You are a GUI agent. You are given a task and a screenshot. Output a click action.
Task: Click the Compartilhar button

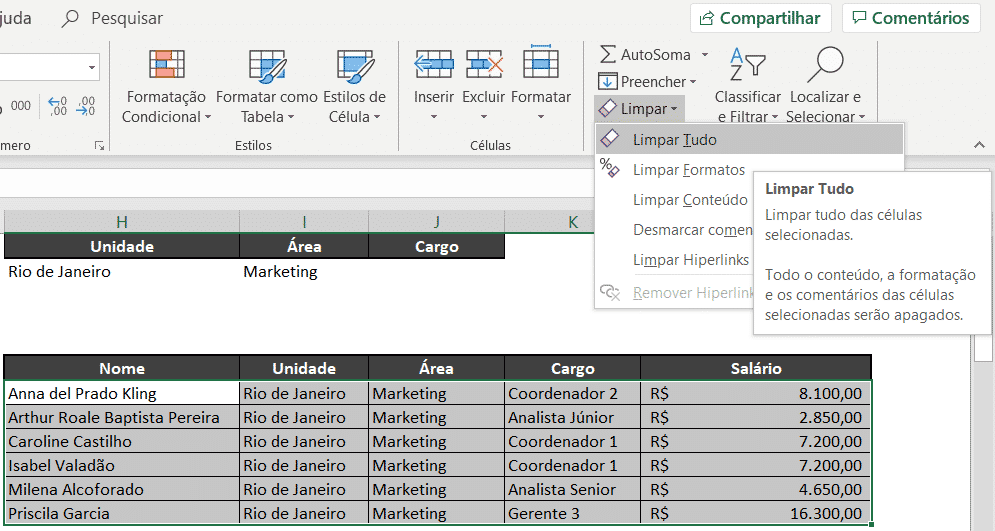[761, 18]
